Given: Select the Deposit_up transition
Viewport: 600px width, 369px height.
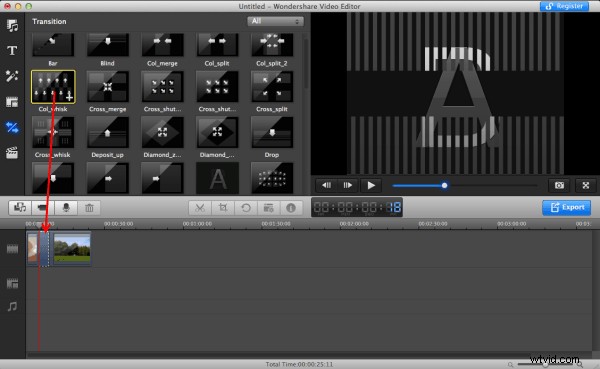Looking at the screenshot, I should tap(108, 132).
